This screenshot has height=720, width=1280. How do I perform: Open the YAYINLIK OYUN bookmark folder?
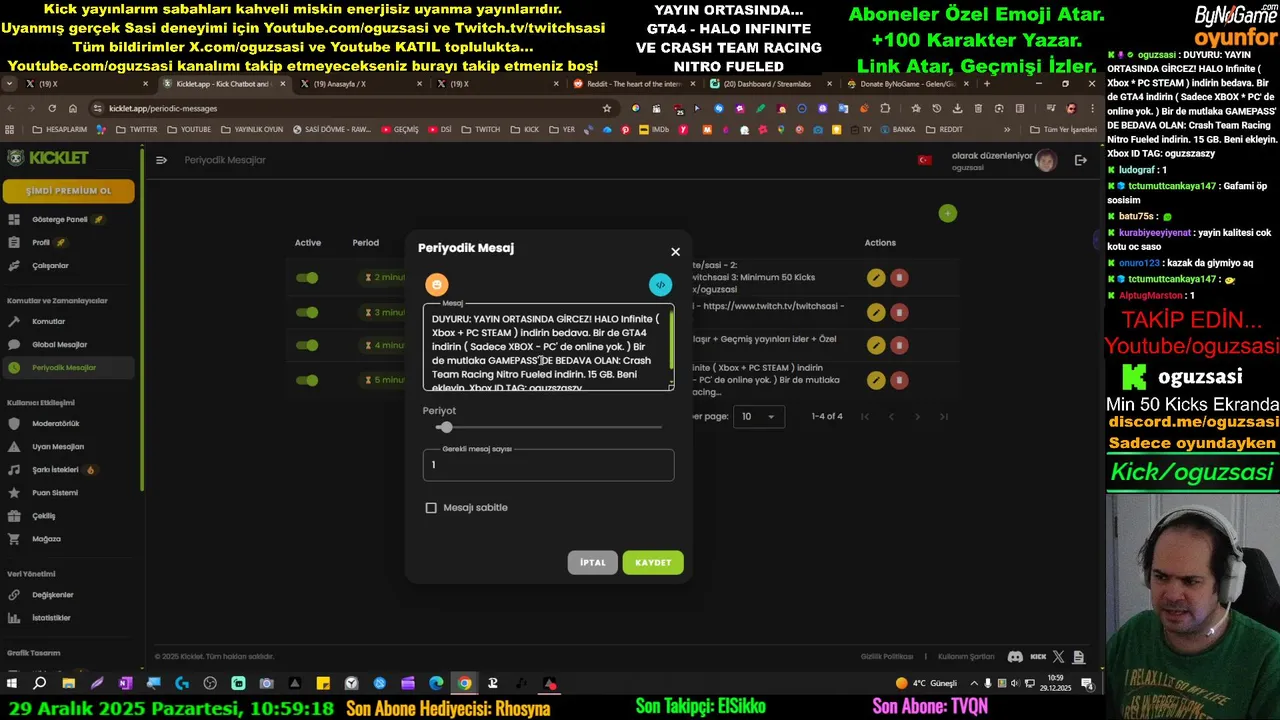[x=252, y=129]
